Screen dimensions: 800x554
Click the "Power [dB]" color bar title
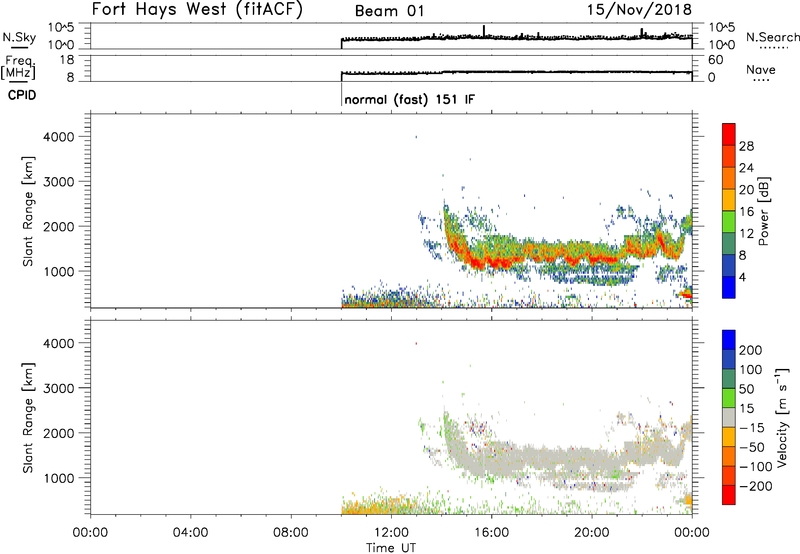[763, 211]
